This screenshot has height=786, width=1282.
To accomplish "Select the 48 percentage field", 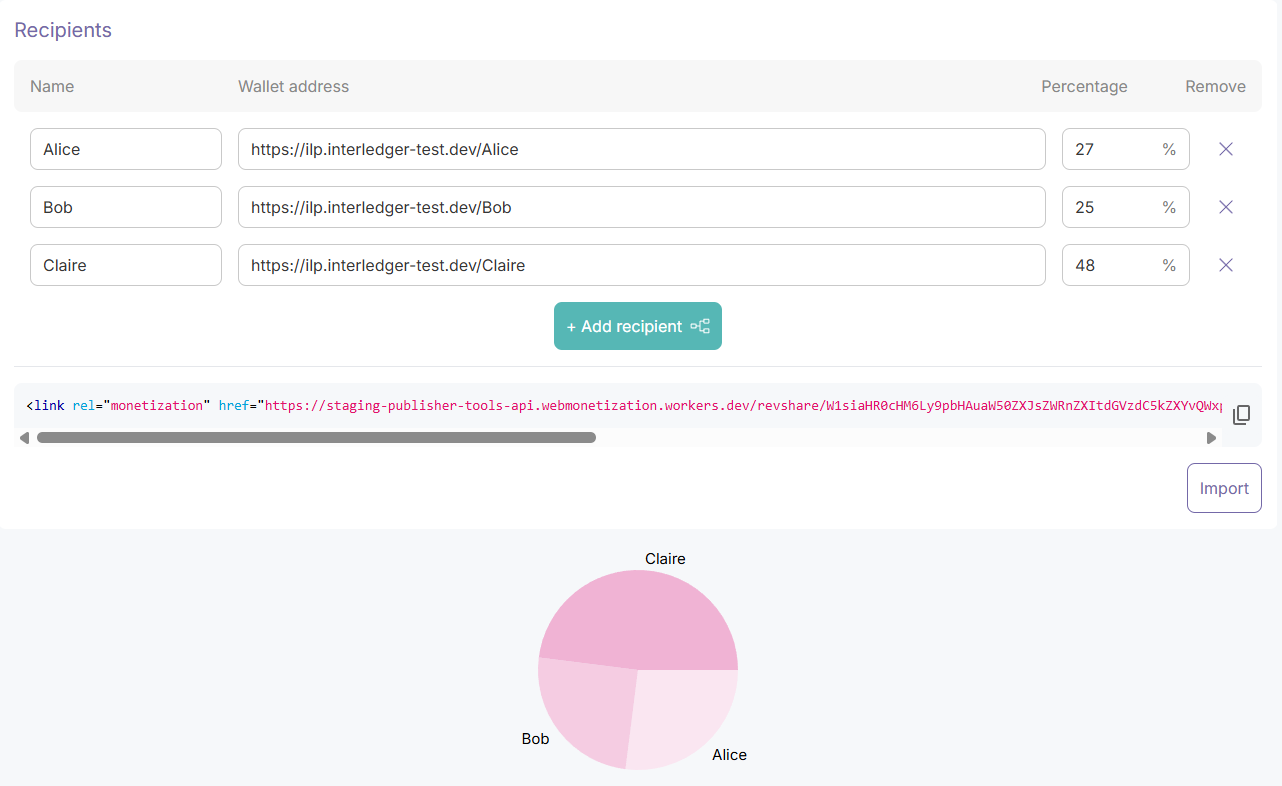I will (1126, 265).
